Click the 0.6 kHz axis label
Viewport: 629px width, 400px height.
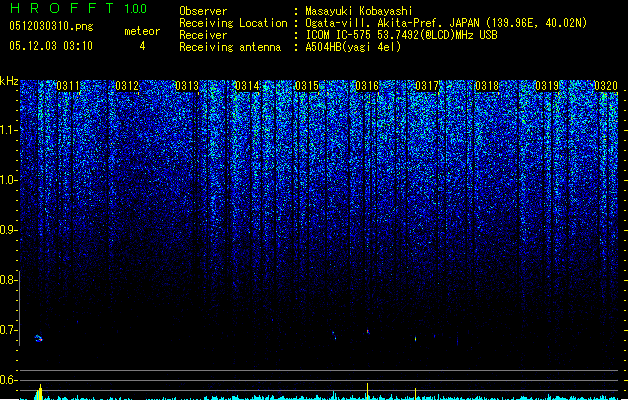[x=9, y=380]
